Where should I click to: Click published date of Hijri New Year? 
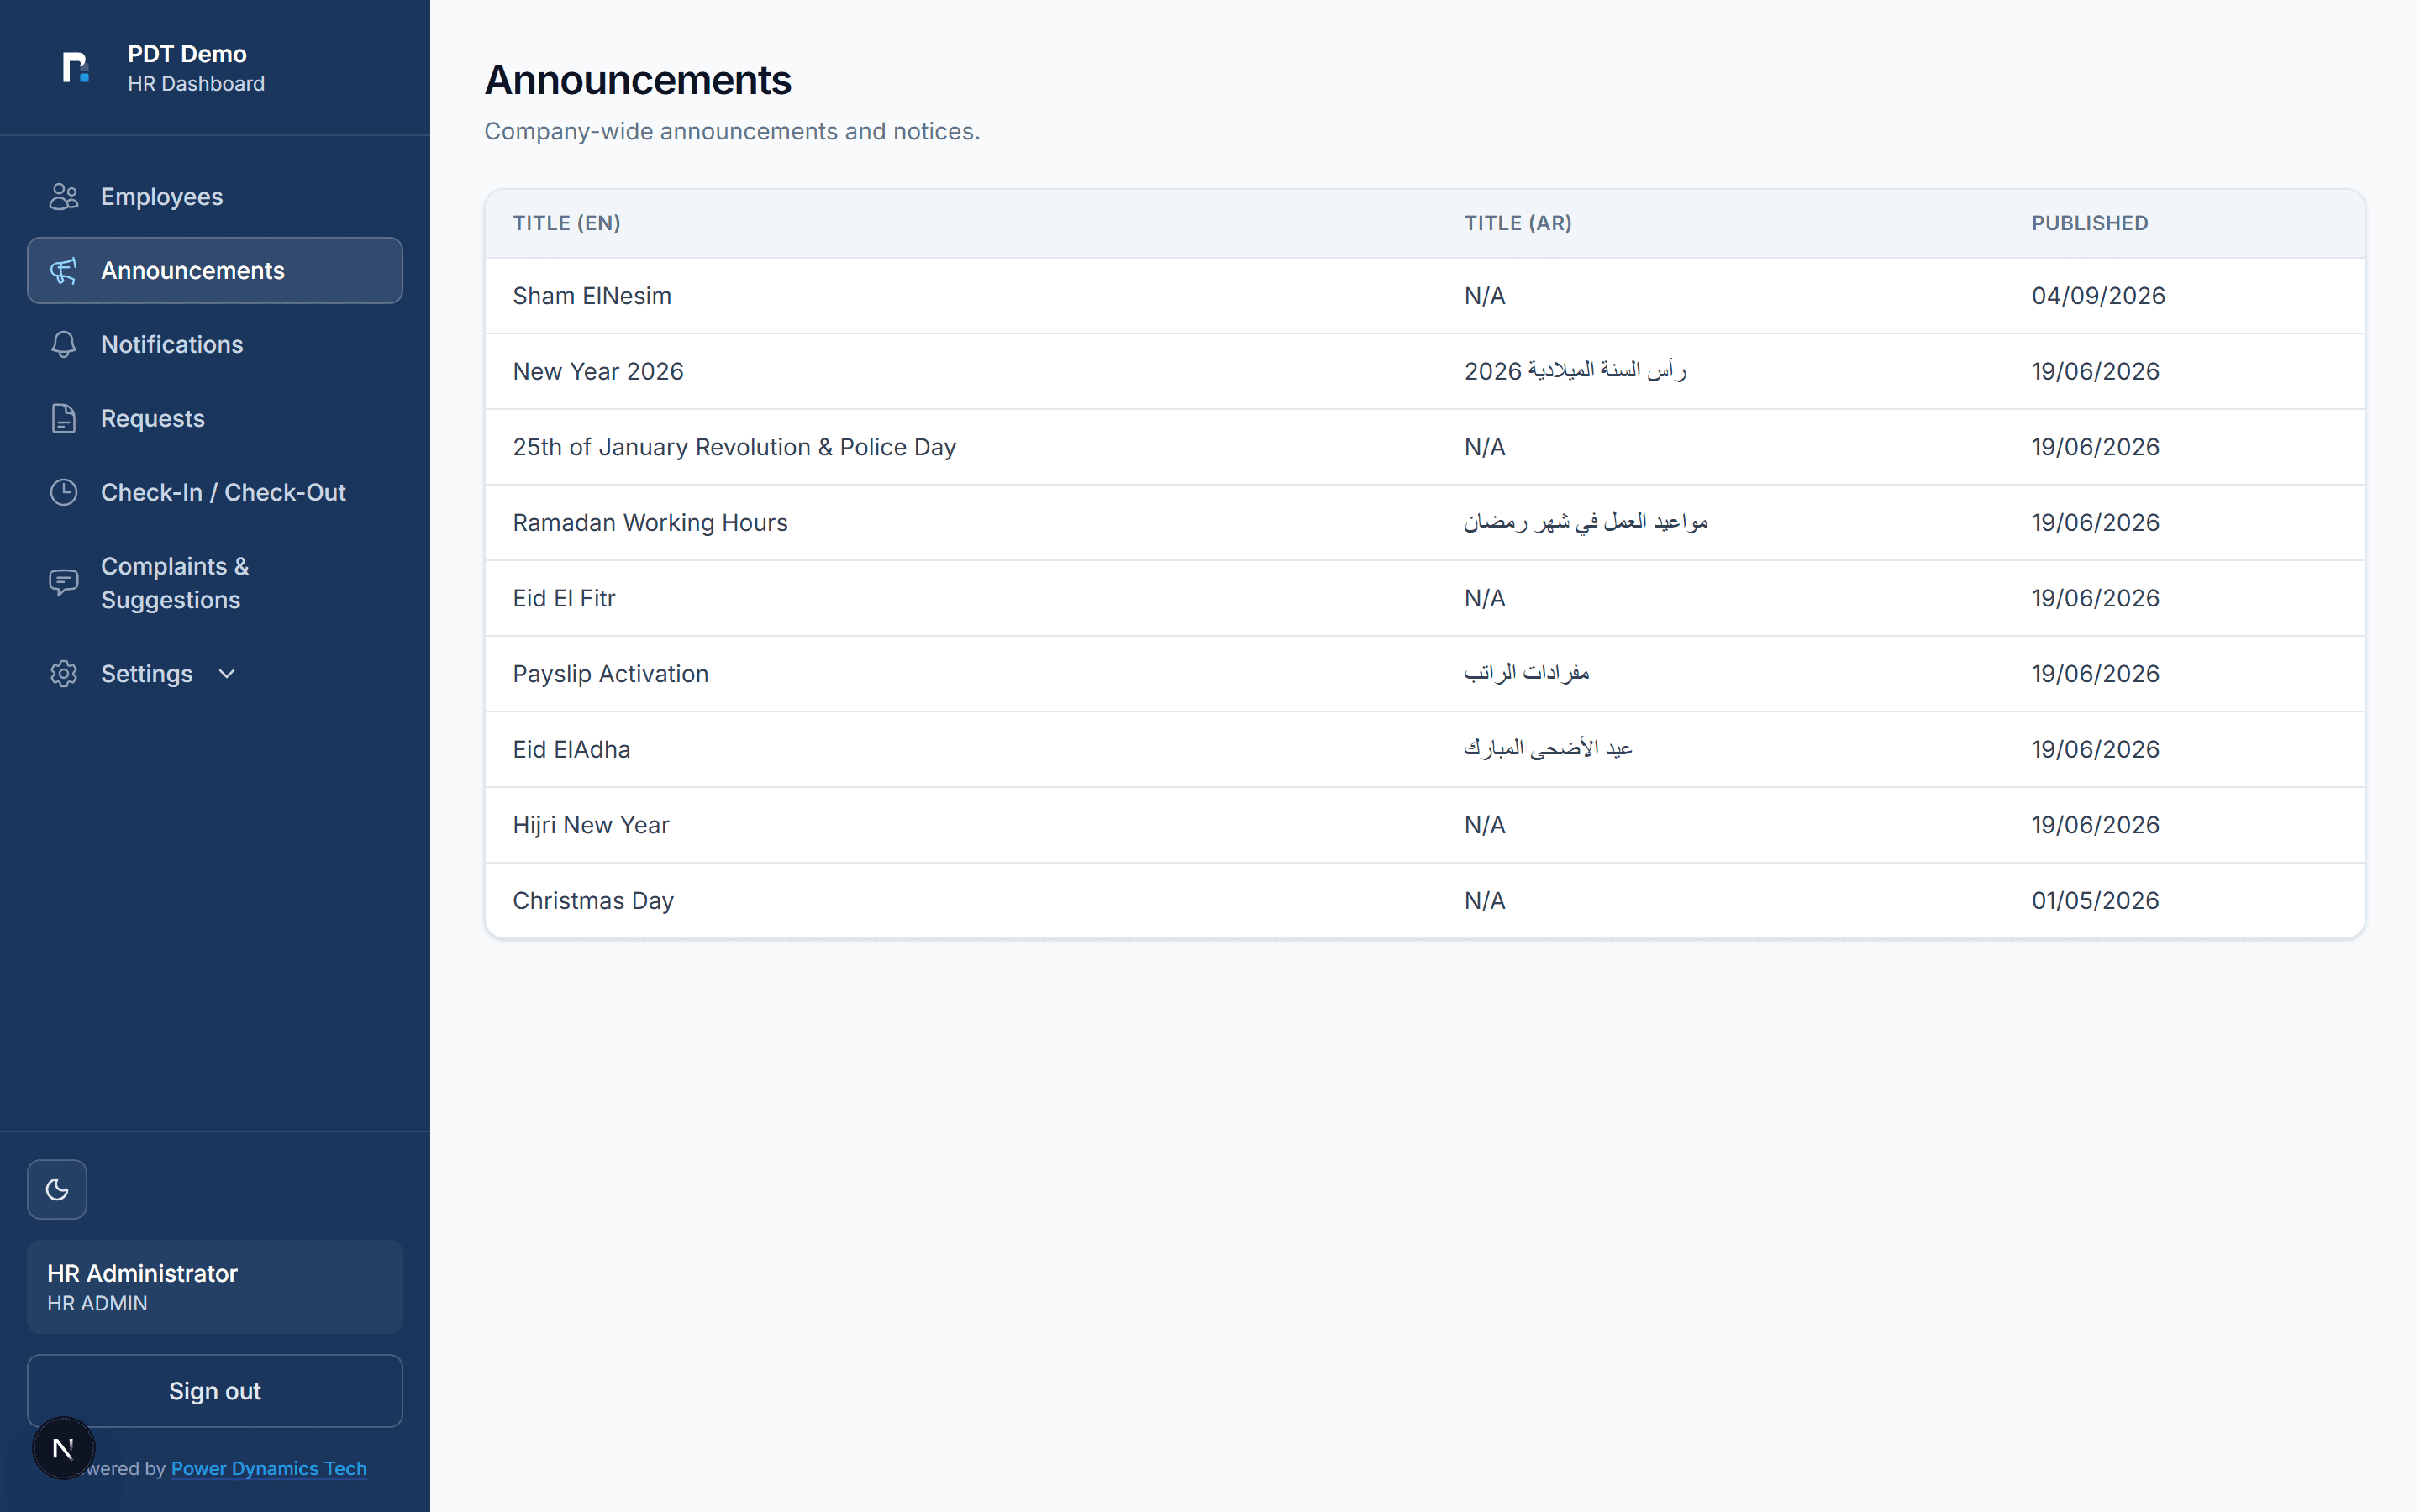2095,825
